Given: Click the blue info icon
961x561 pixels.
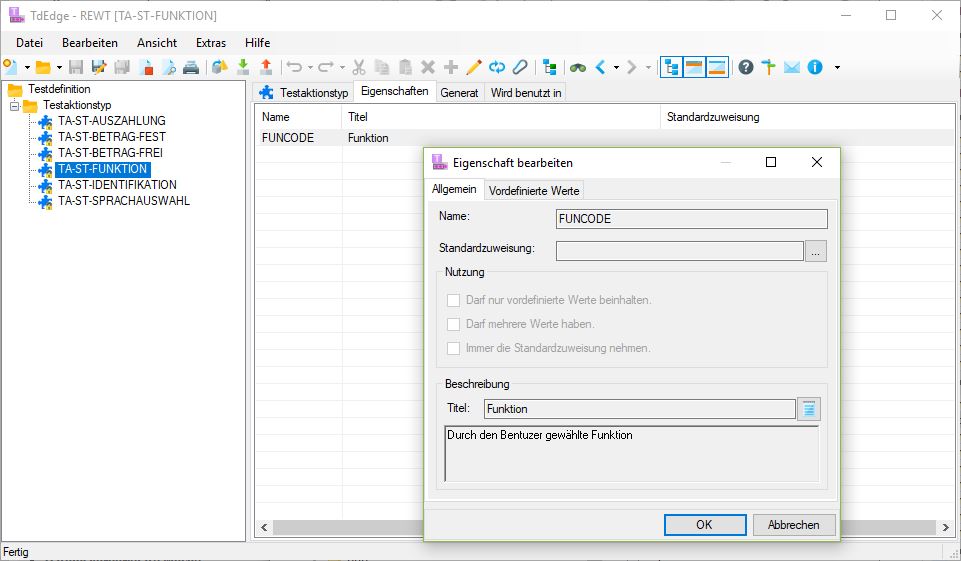Looking at the screenshot, I should click(x=815, y=67).
